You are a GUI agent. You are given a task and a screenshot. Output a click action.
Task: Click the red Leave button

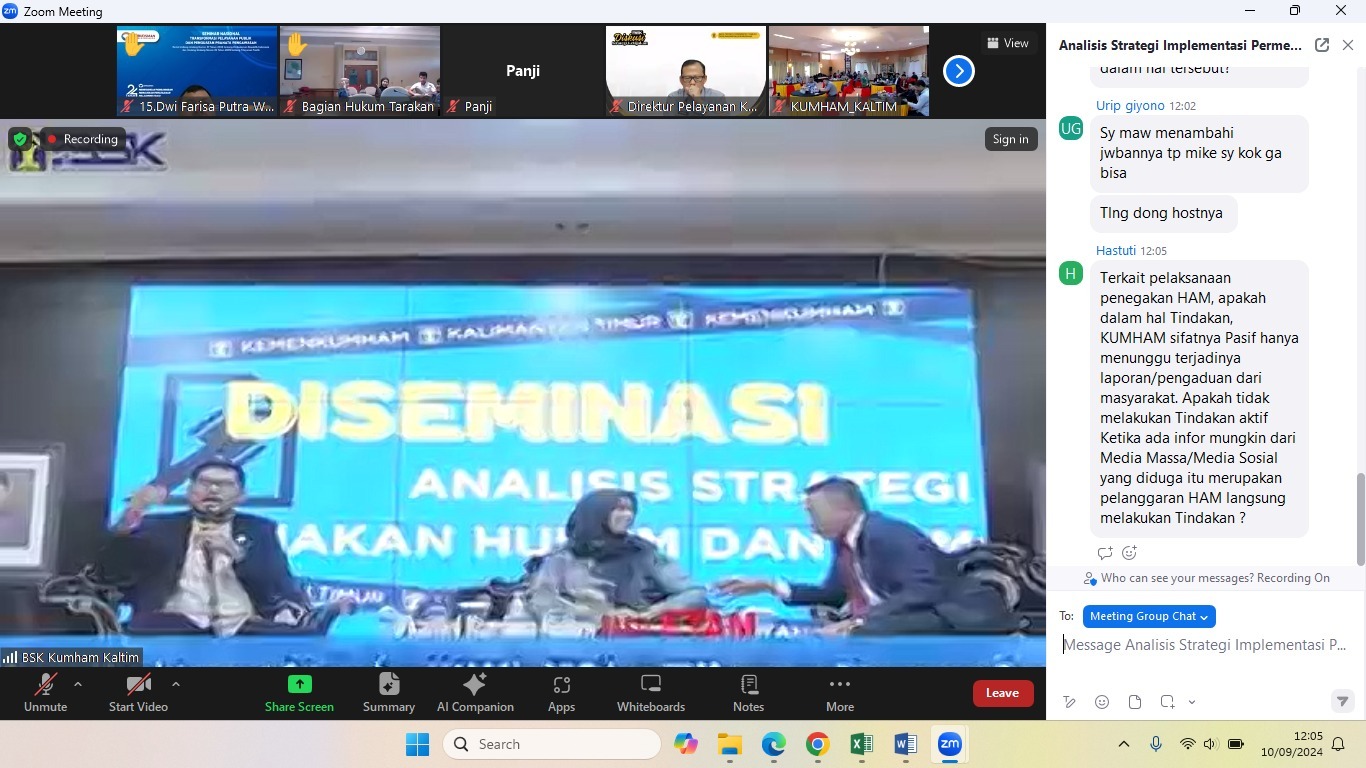pyautogui.click(x=1002, y=693)
